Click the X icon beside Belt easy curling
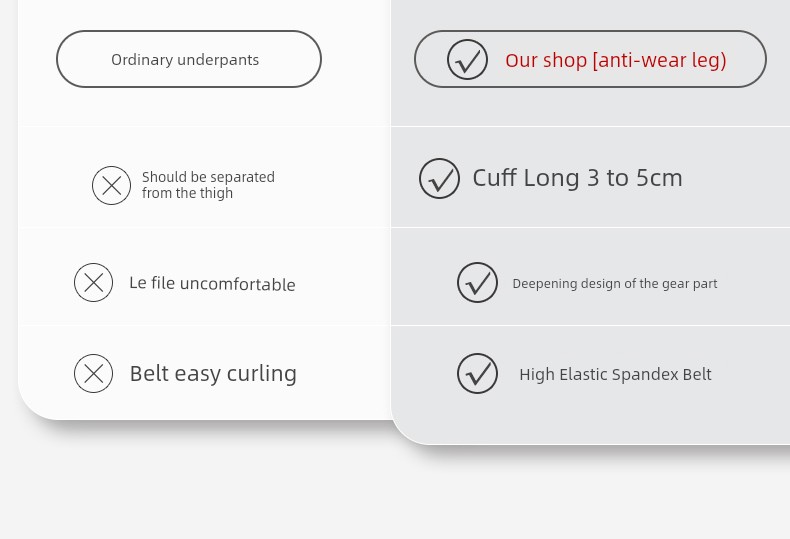The width and height of the screenshot is (790, 539). tap(93, 373)
